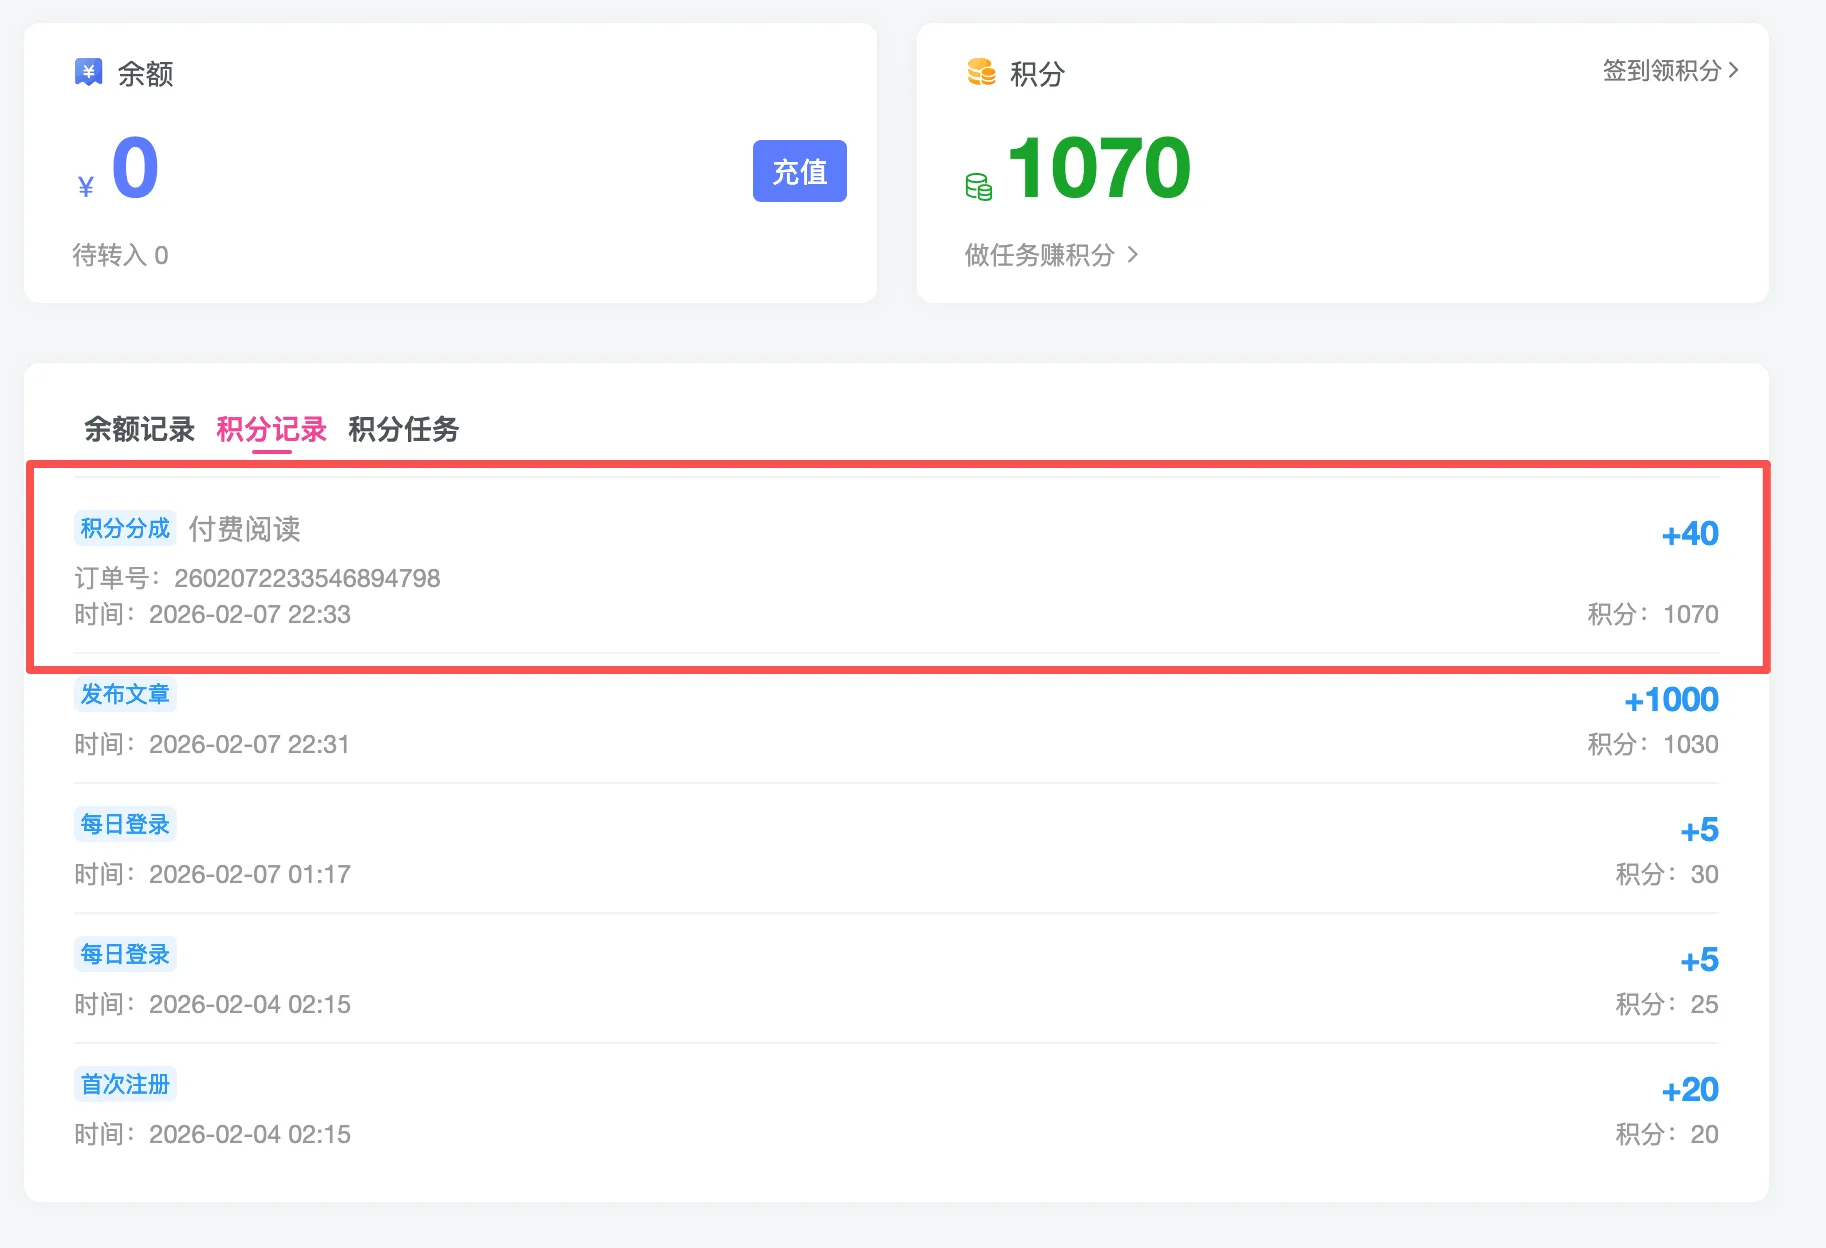Click the chevron after 签到领积分 text
Image resolution: width=1826 pixels, height=1248 pixels.
(1737, 71)
